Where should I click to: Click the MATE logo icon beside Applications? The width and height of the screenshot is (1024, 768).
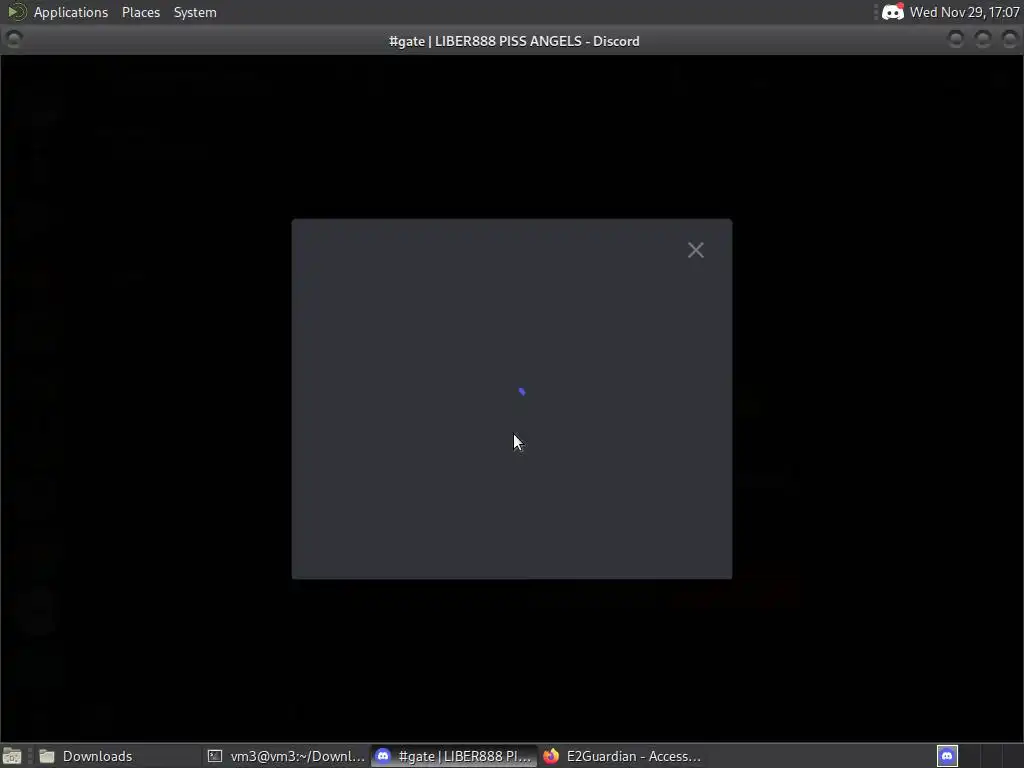click(16, 12)
